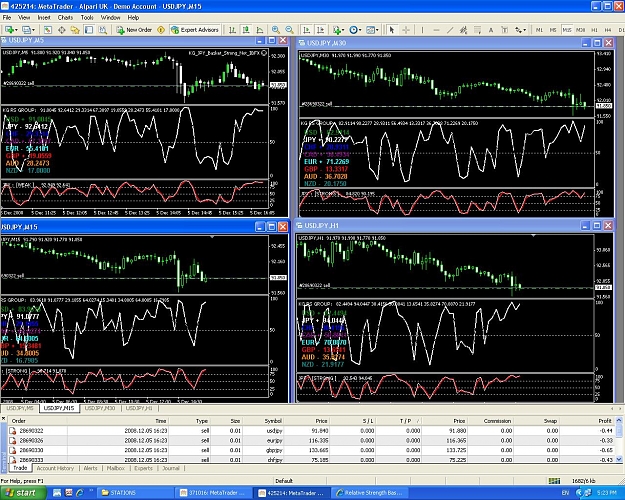Select order 28690322 row
This screenshot has height=500, width=625.
(313, 431)
